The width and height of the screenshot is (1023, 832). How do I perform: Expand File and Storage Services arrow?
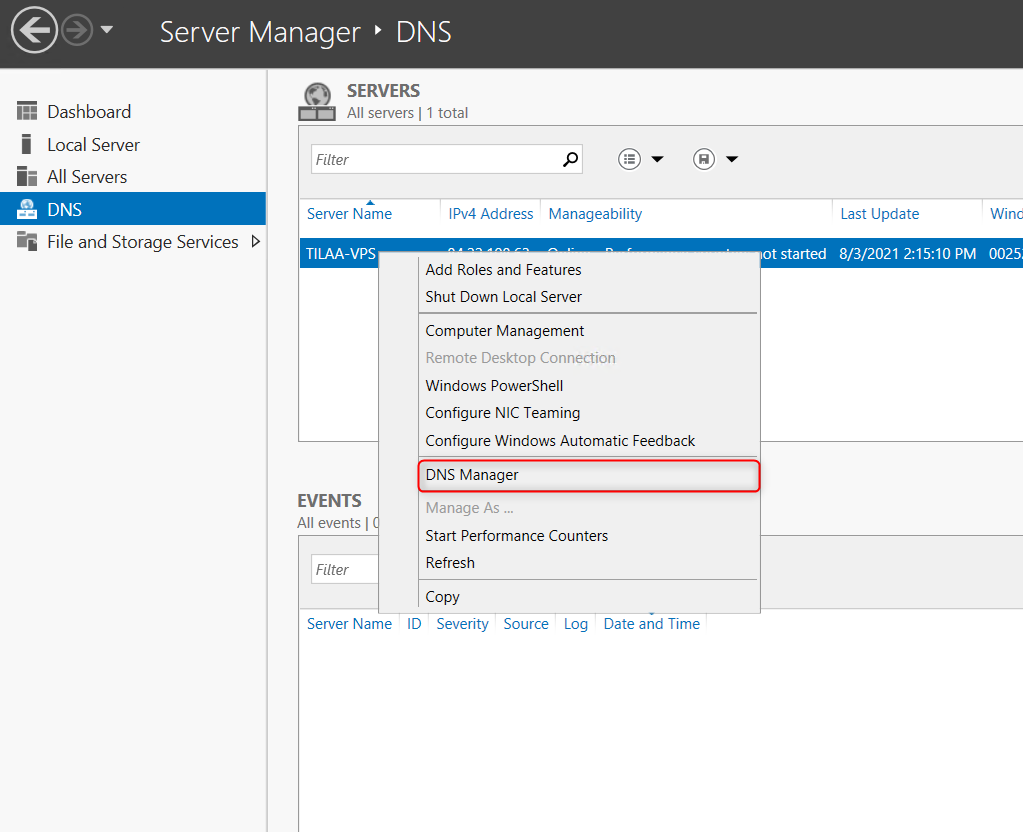[256, 241]
